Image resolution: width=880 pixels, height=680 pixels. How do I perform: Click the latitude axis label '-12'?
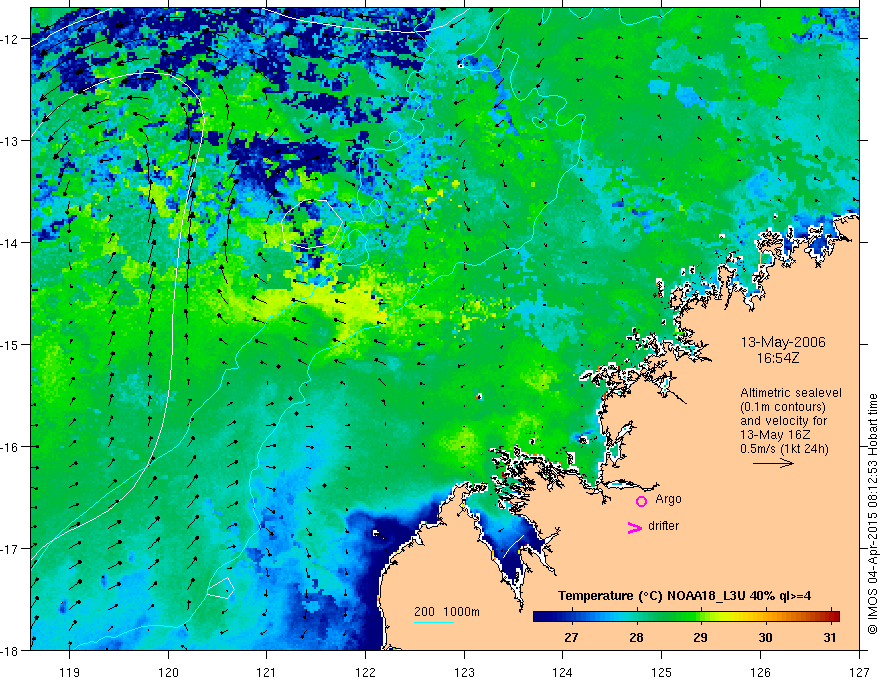tap(12, 39)
